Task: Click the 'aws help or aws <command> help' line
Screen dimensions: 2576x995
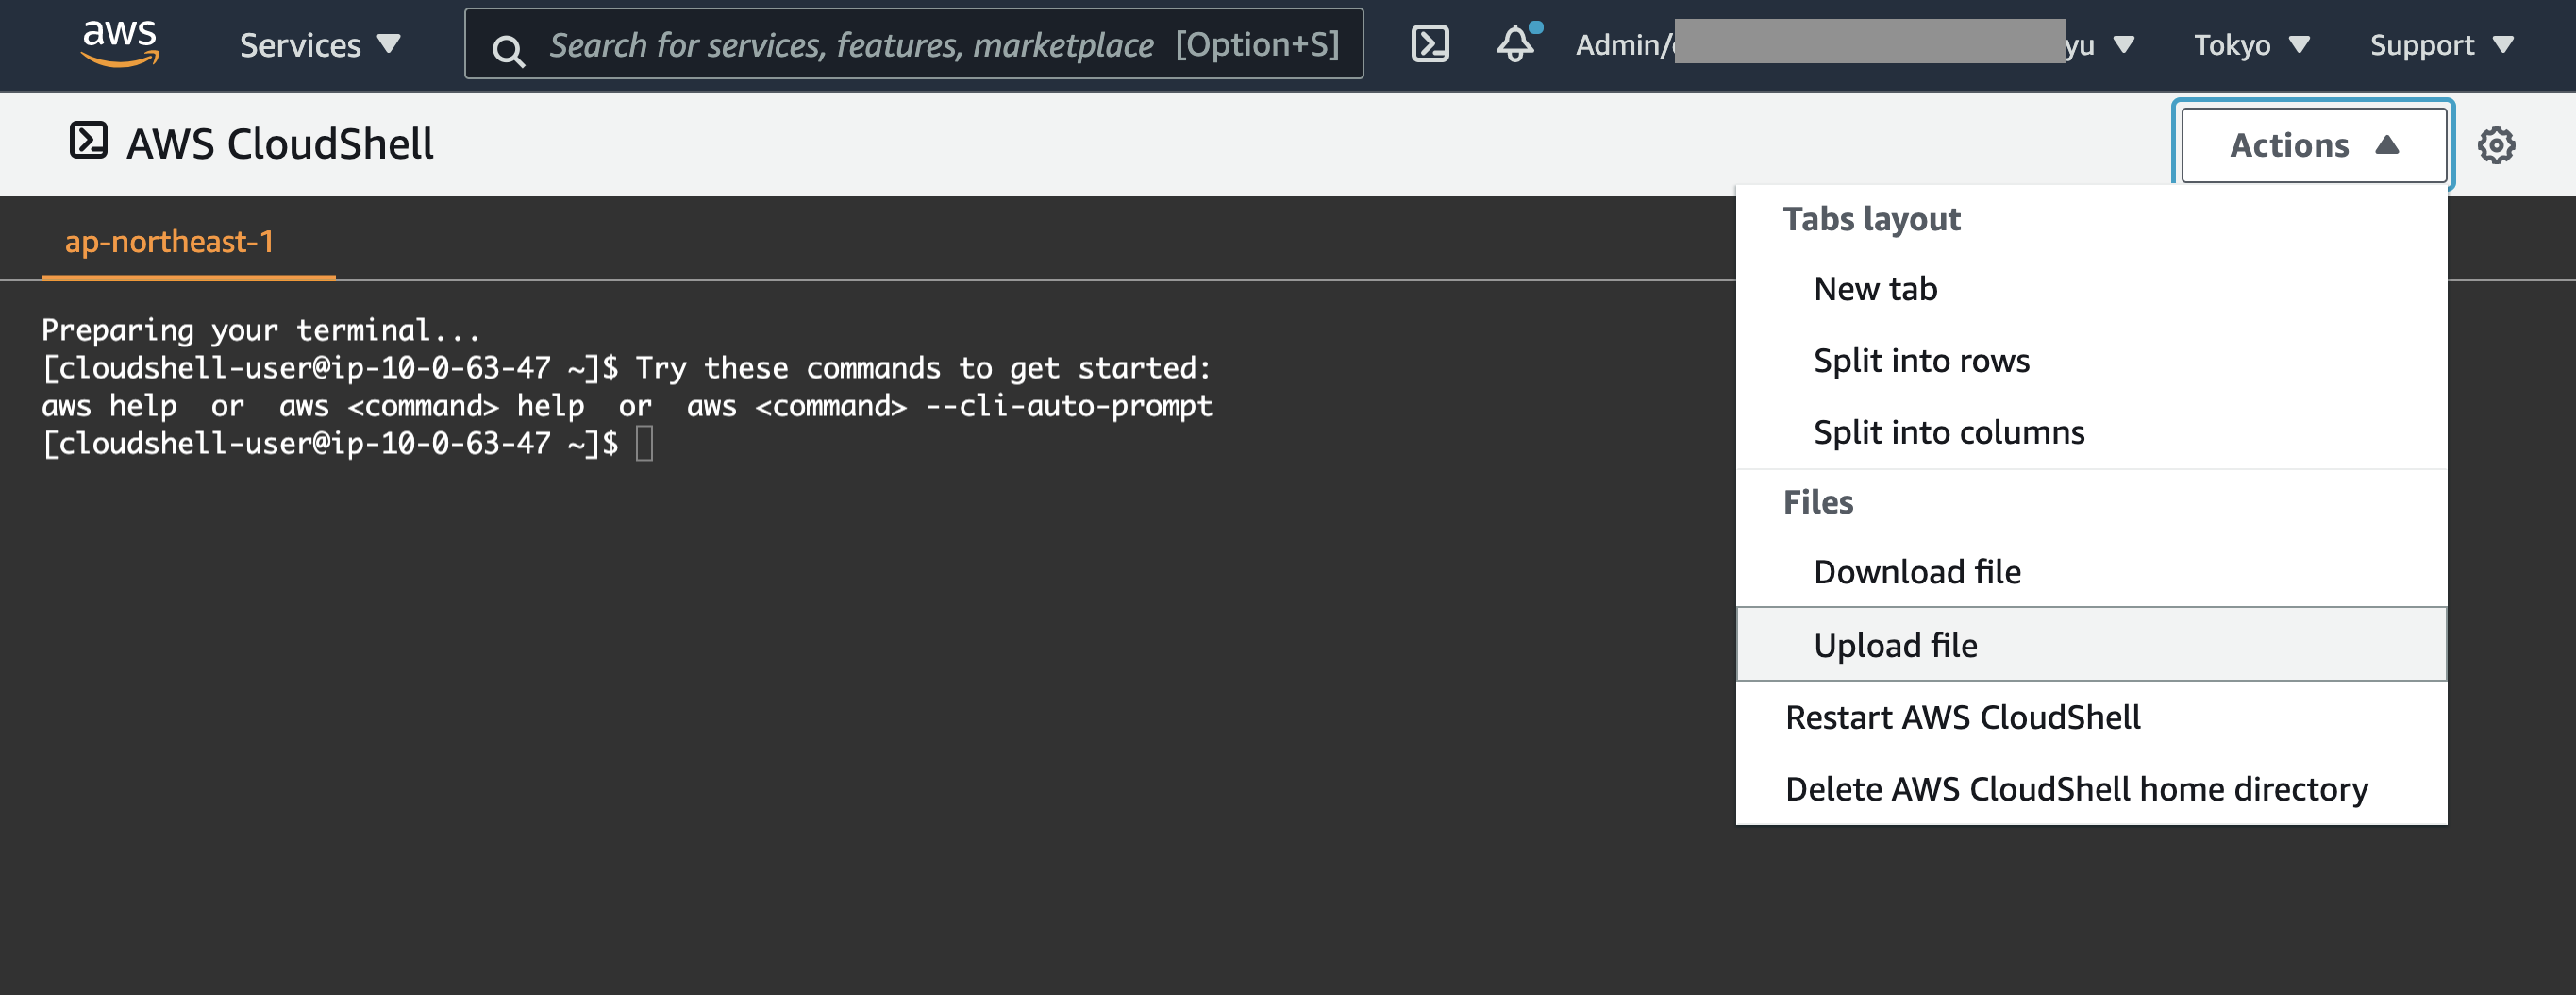Action: (627, 406)
